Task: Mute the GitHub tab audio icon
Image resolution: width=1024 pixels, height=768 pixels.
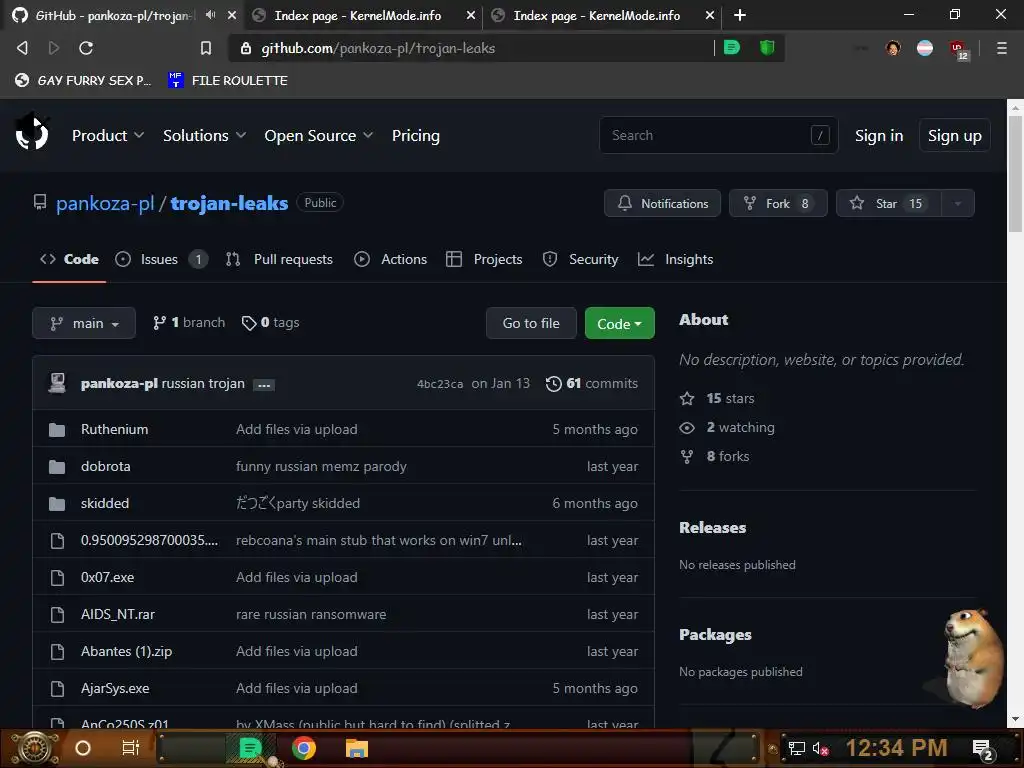Action: tap(210, 15)
